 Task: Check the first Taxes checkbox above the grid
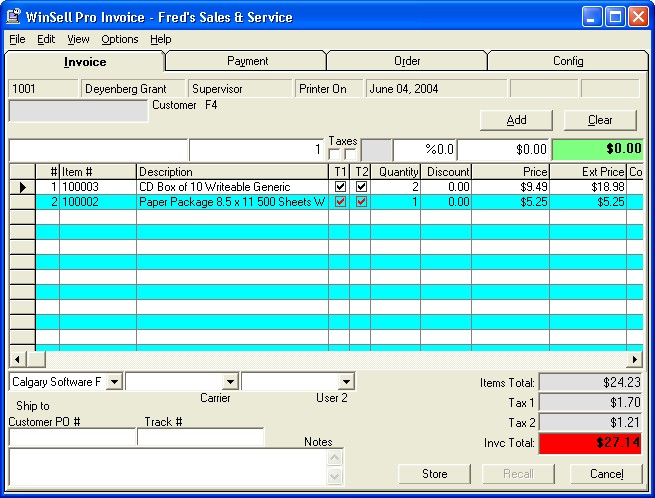334,154
